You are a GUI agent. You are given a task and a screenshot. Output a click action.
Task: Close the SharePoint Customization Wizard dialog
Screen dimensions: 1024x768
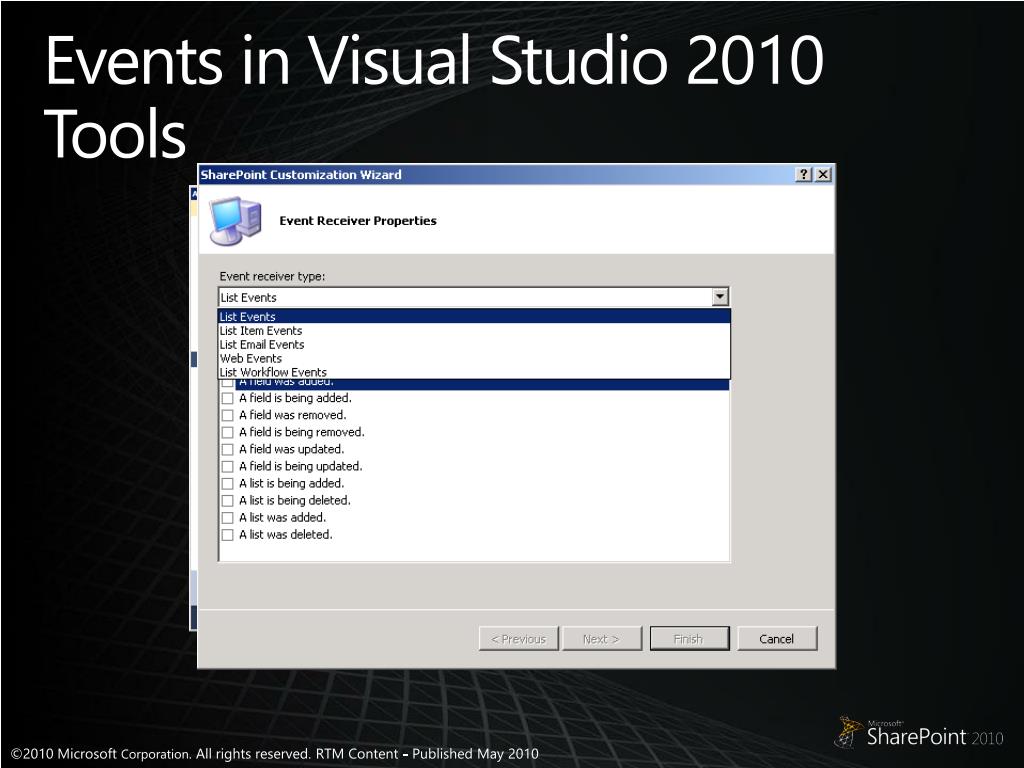click(823, 174)
